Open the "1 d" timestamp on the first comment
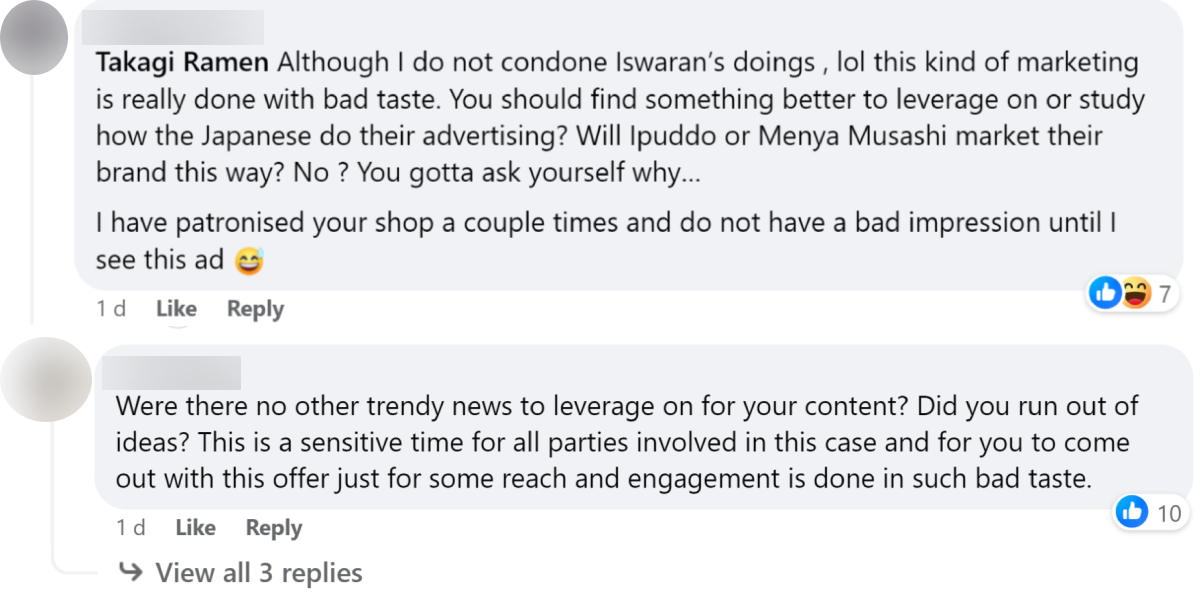This screenshot has width=1200, height=597. (111, 309)
